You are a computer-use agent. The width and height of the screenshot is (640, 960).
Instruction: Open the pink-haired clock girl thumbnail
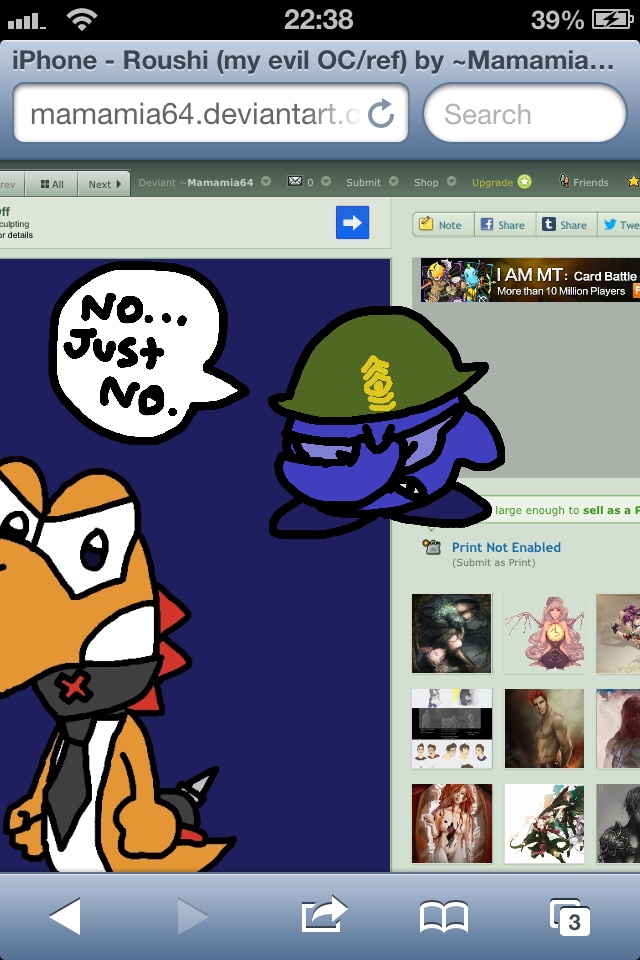tap(544, 633)
